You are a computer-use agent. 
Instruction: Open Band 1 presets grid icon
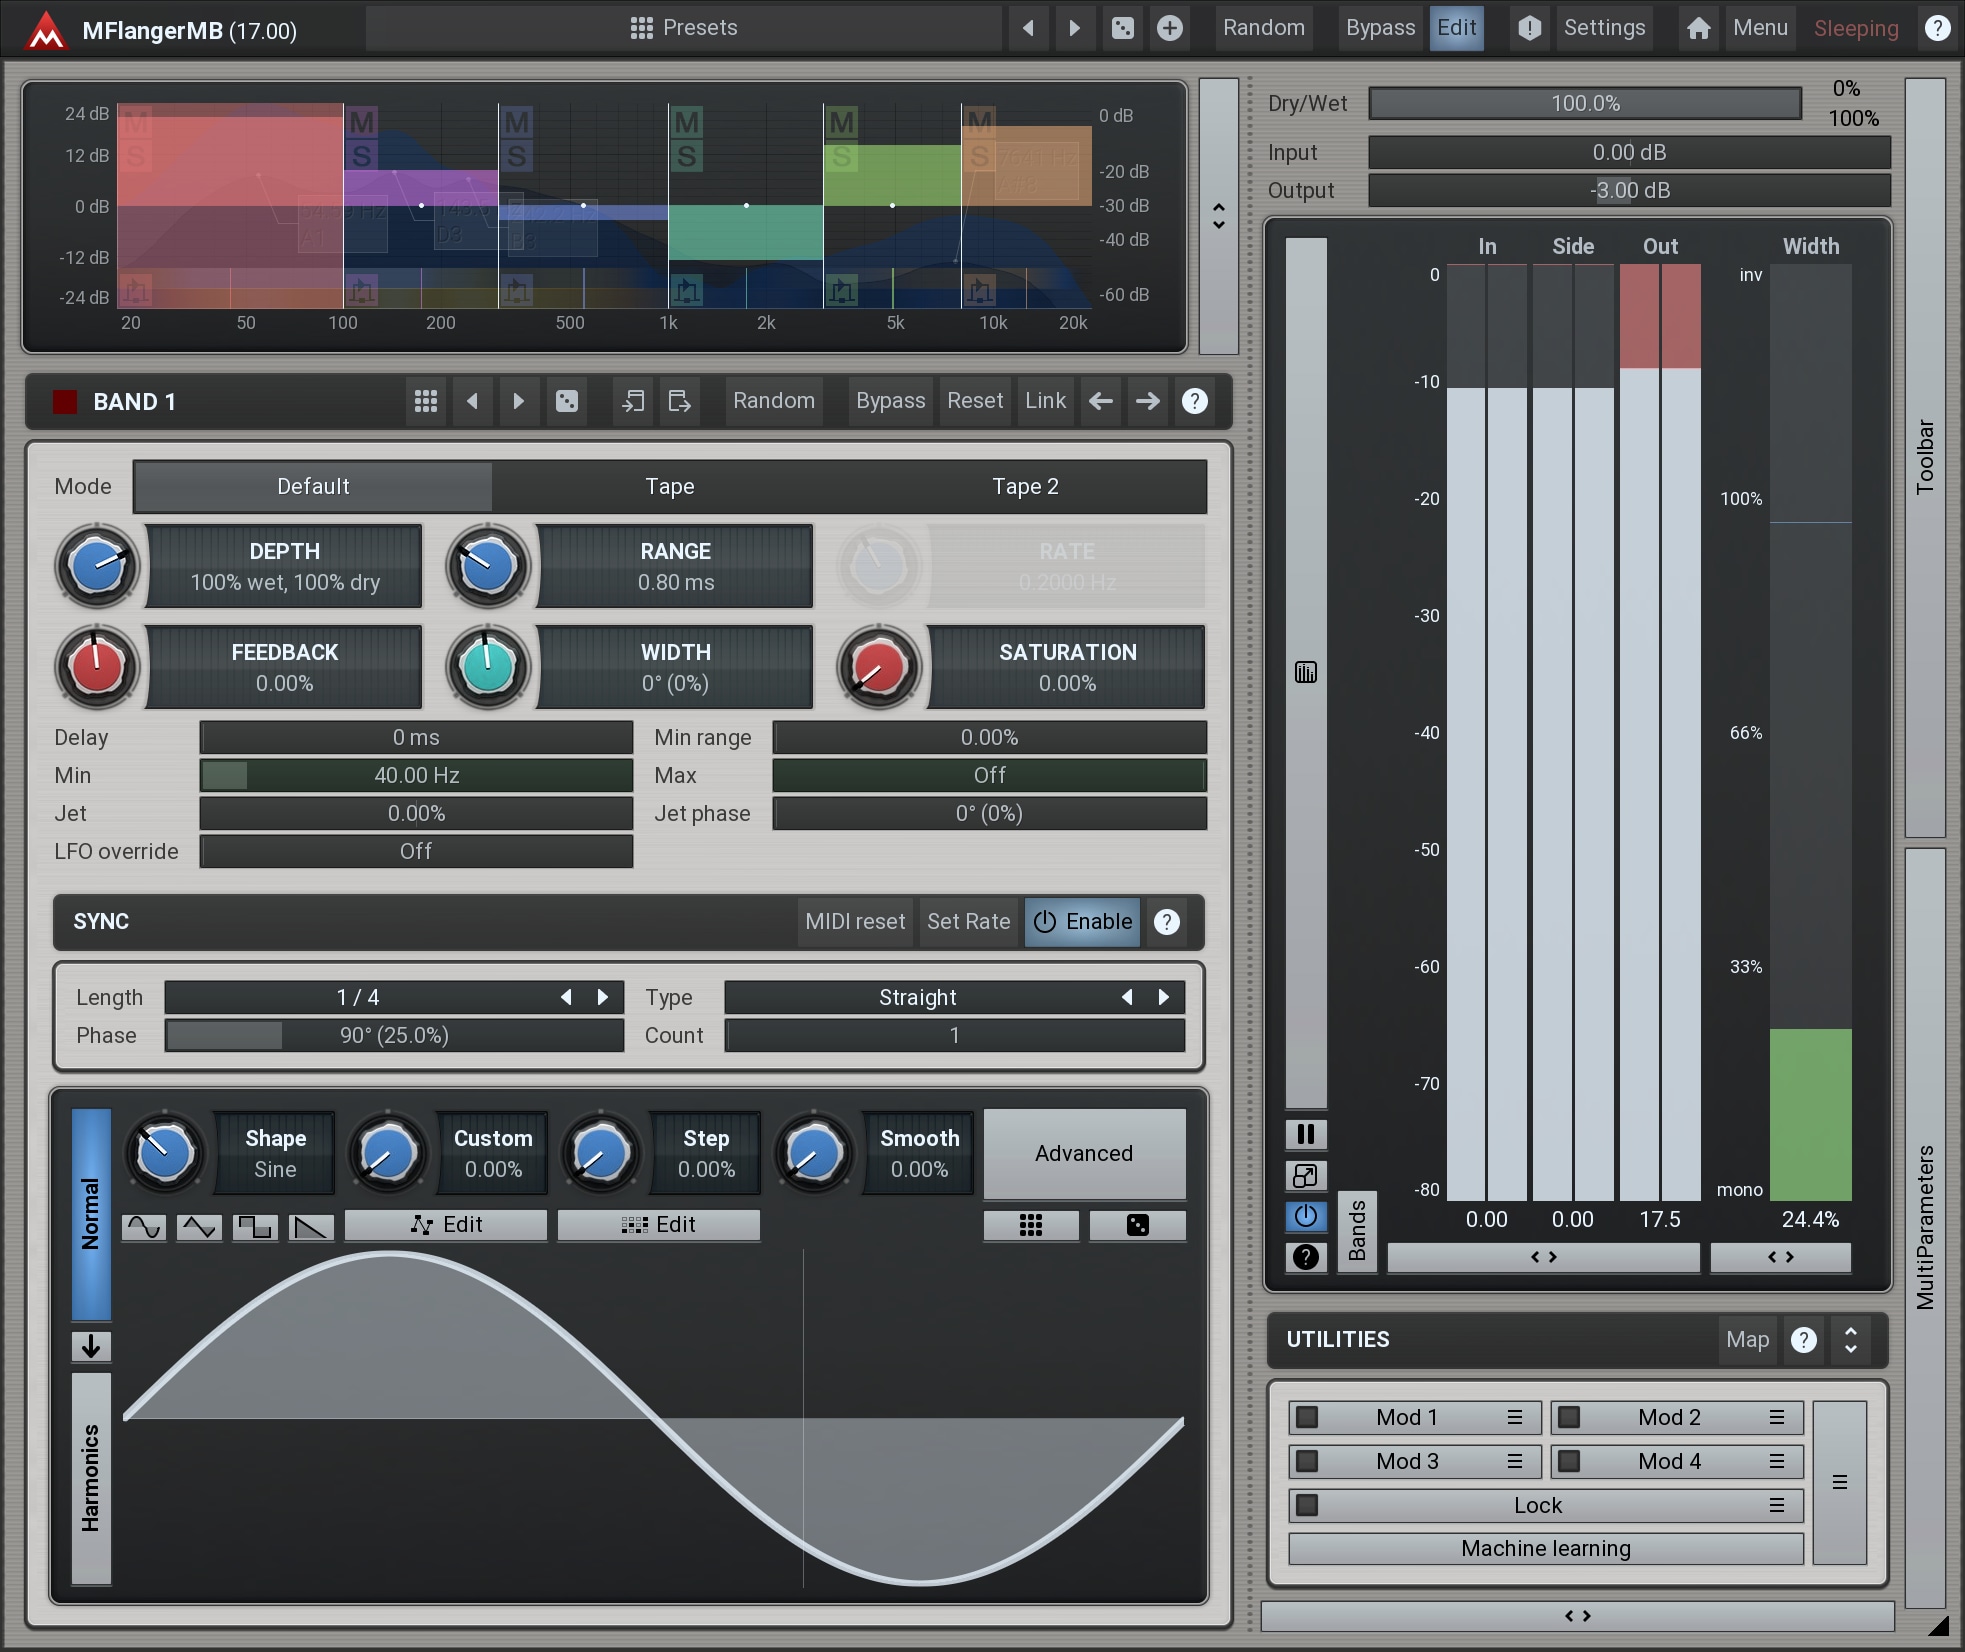coord(426,401)
